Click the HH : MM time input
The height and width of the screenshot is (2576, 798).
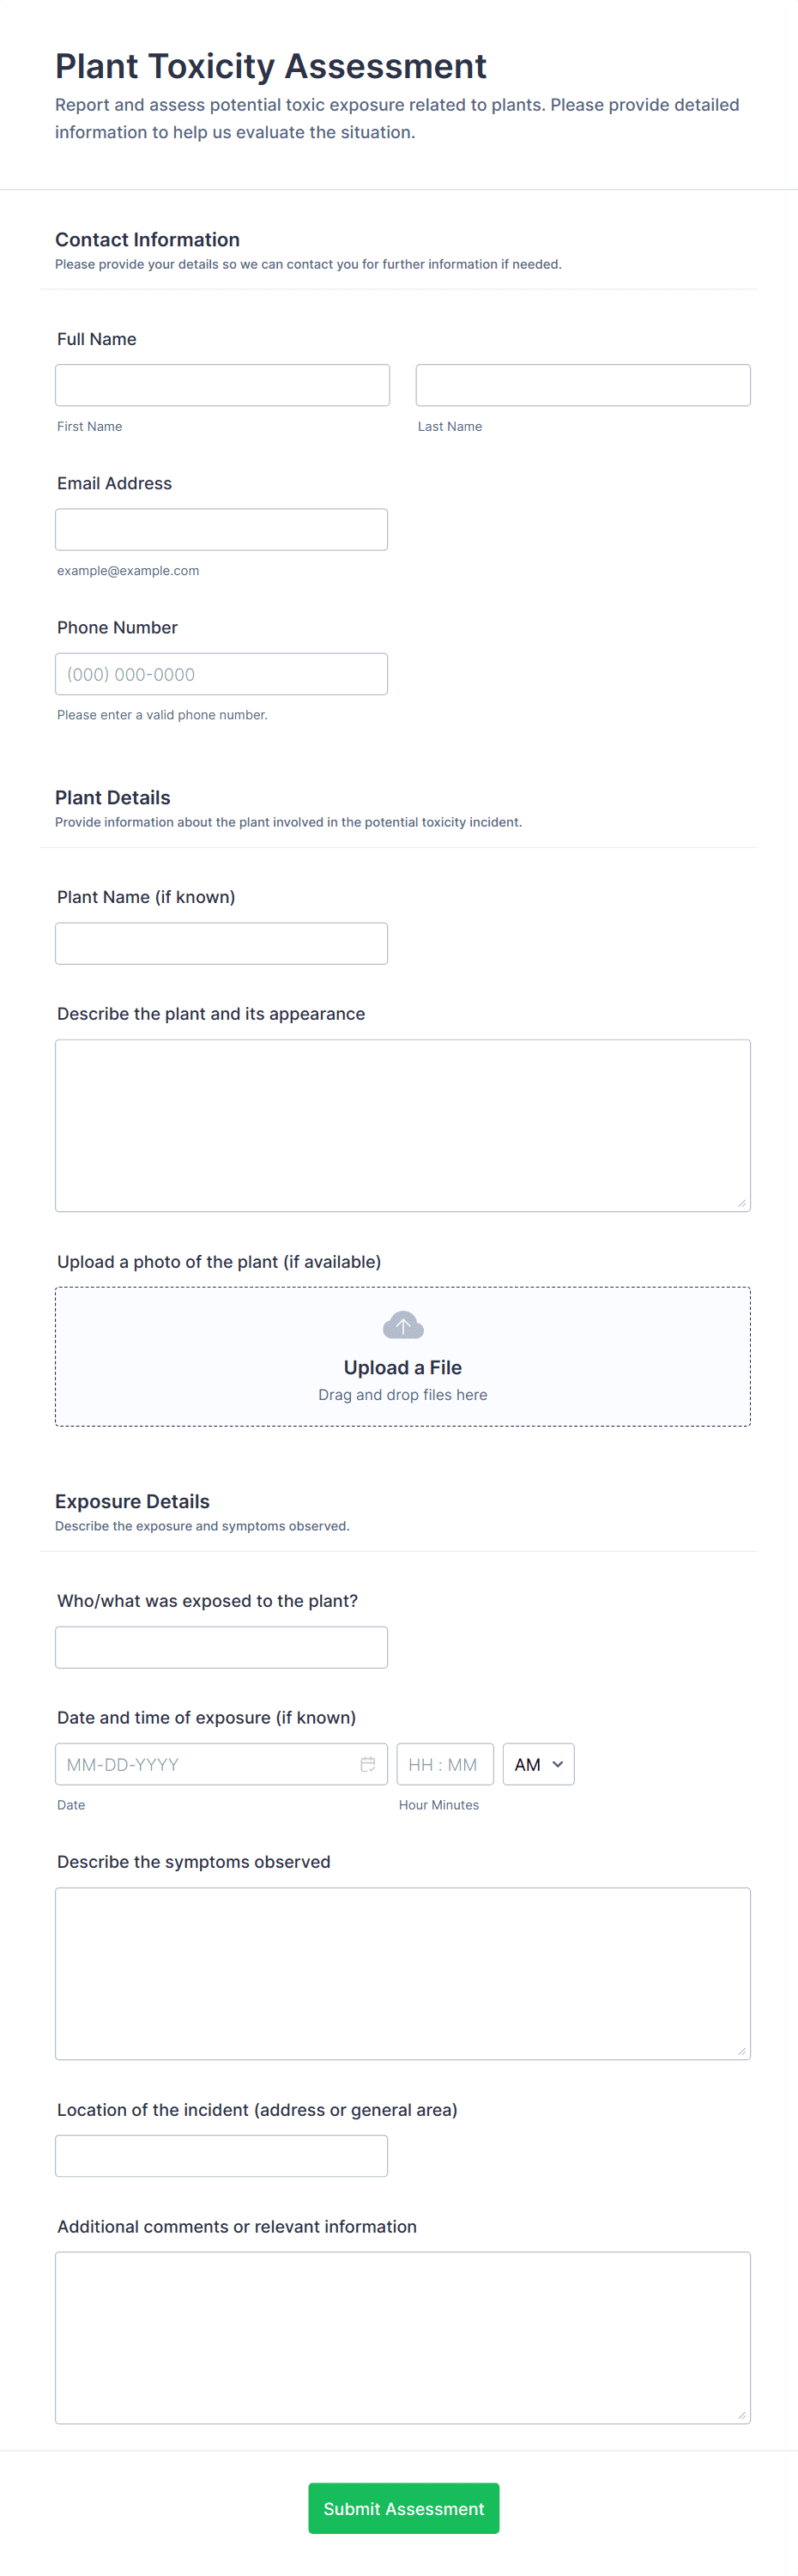click(x=444, y=1764)
